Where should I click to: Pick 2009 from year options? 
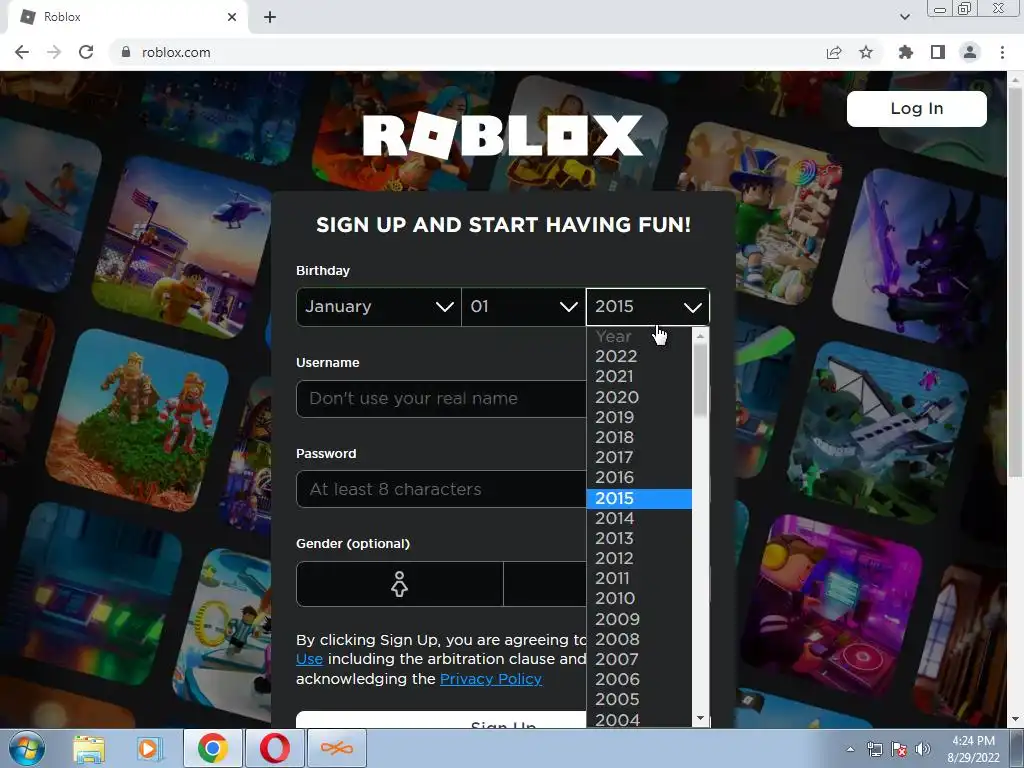tap(639, 619)
